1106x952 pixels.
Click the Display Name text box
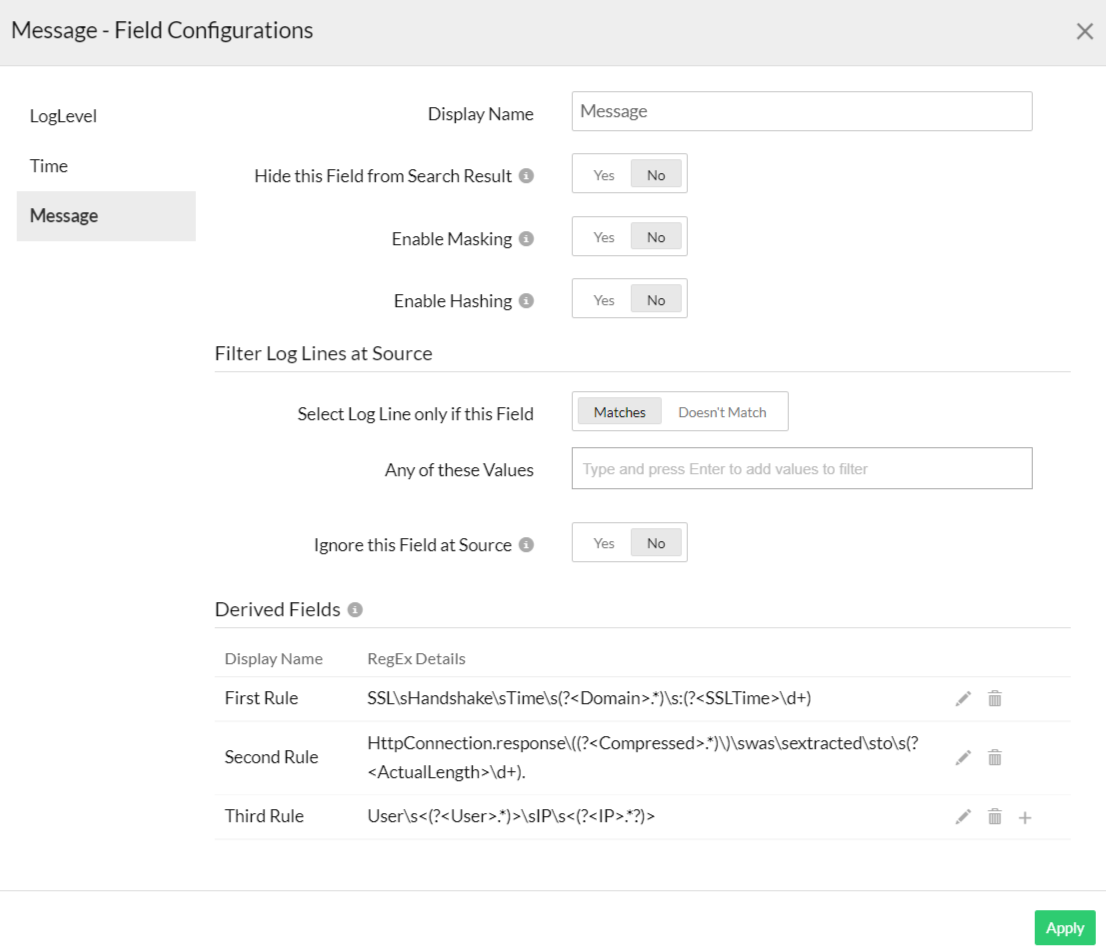[801, 112]
